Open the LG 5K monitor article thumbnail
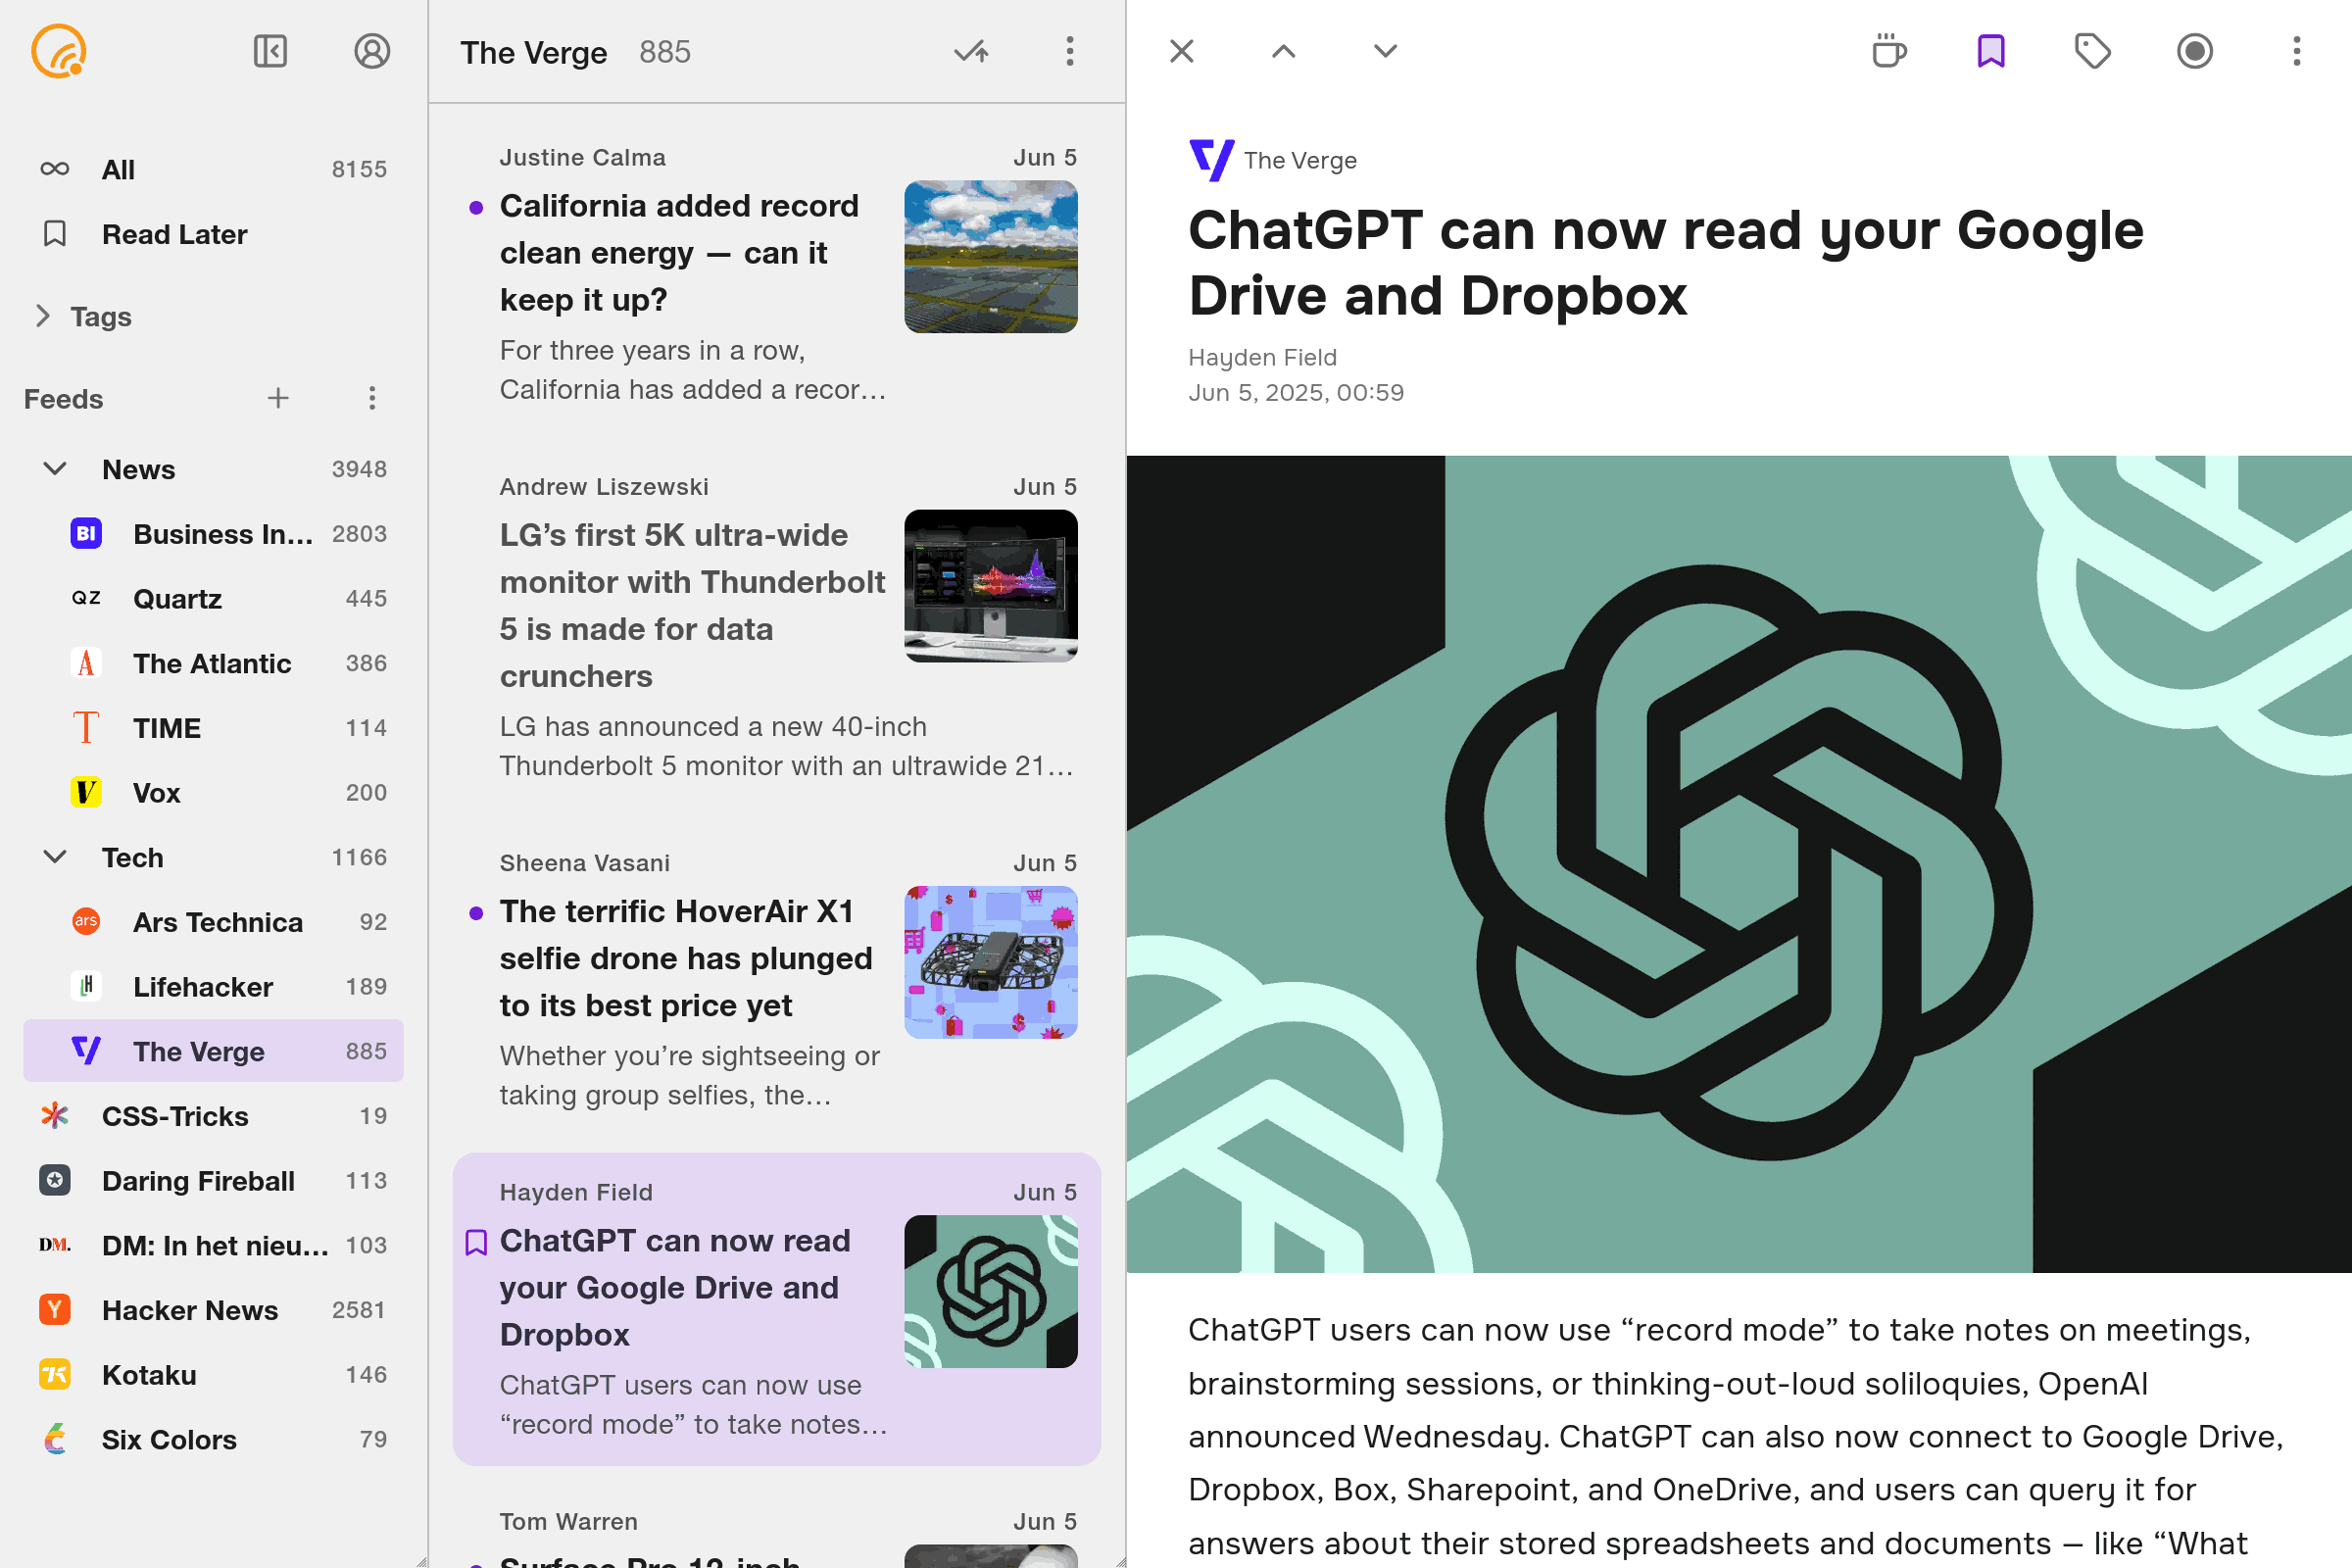Screen dimensions: 2352x1568 [x=990, y=586]
